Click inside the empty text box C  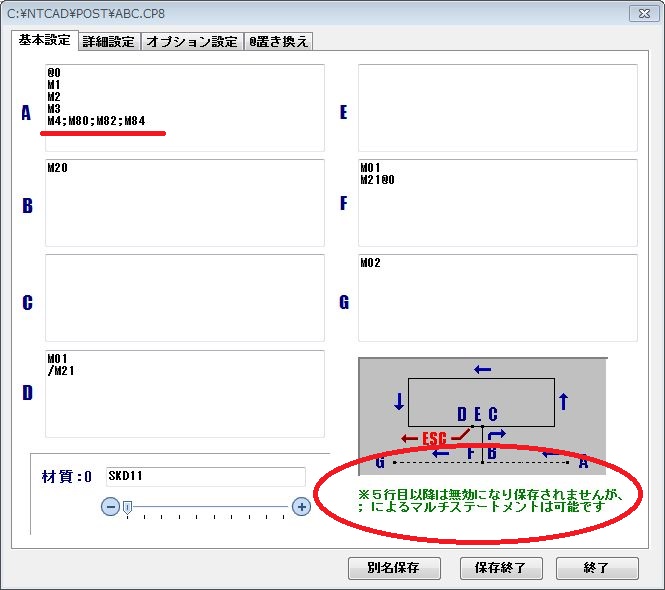184,298
